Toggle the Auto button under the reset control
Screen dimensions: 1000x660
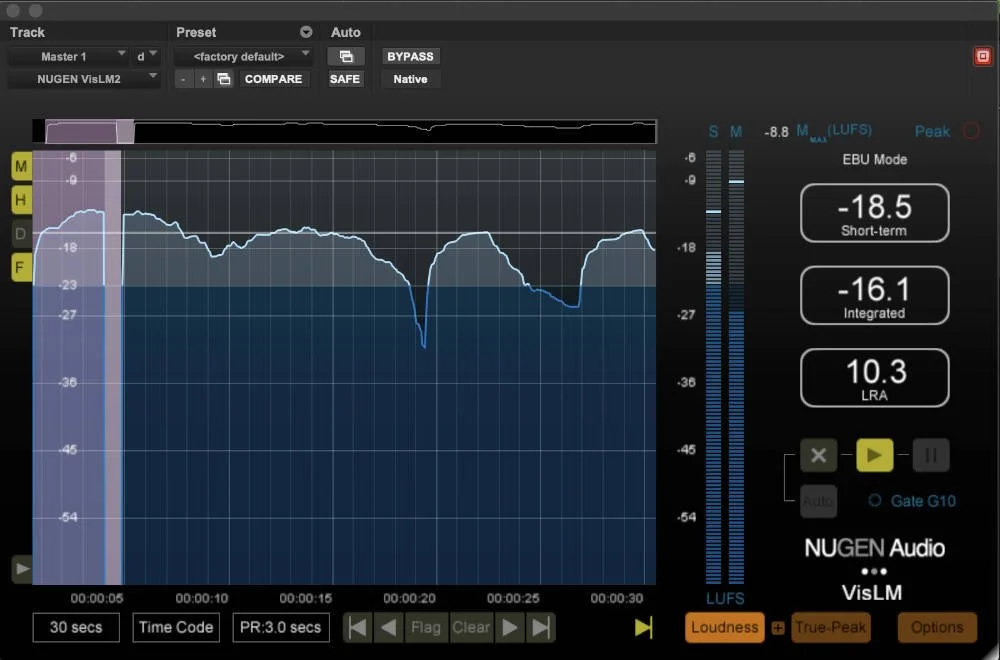coord(819,501)
